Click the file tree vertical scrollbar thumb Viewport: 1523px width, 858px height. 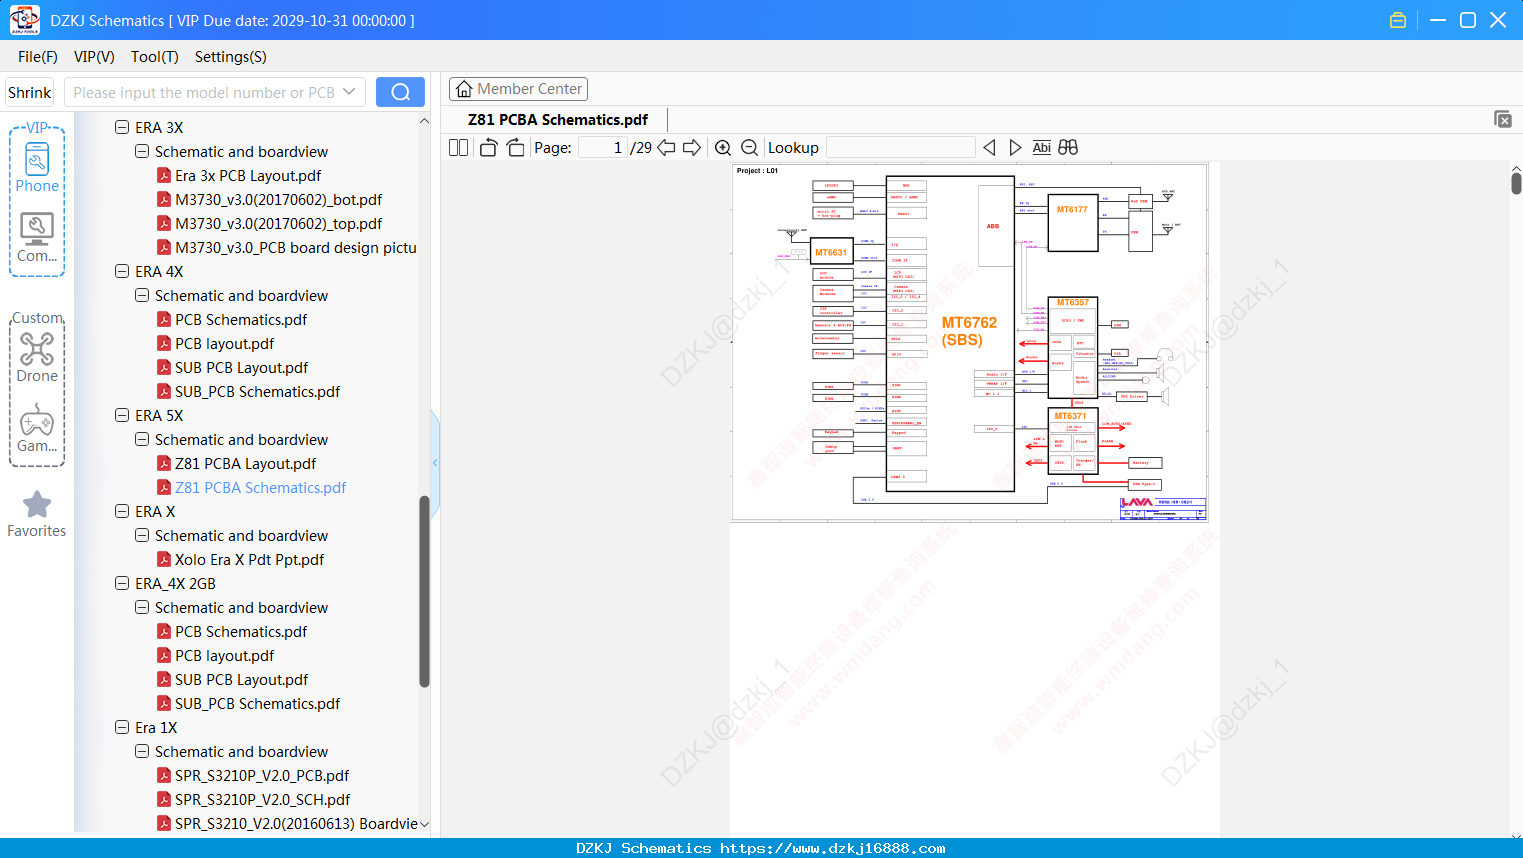click(424, 592)
